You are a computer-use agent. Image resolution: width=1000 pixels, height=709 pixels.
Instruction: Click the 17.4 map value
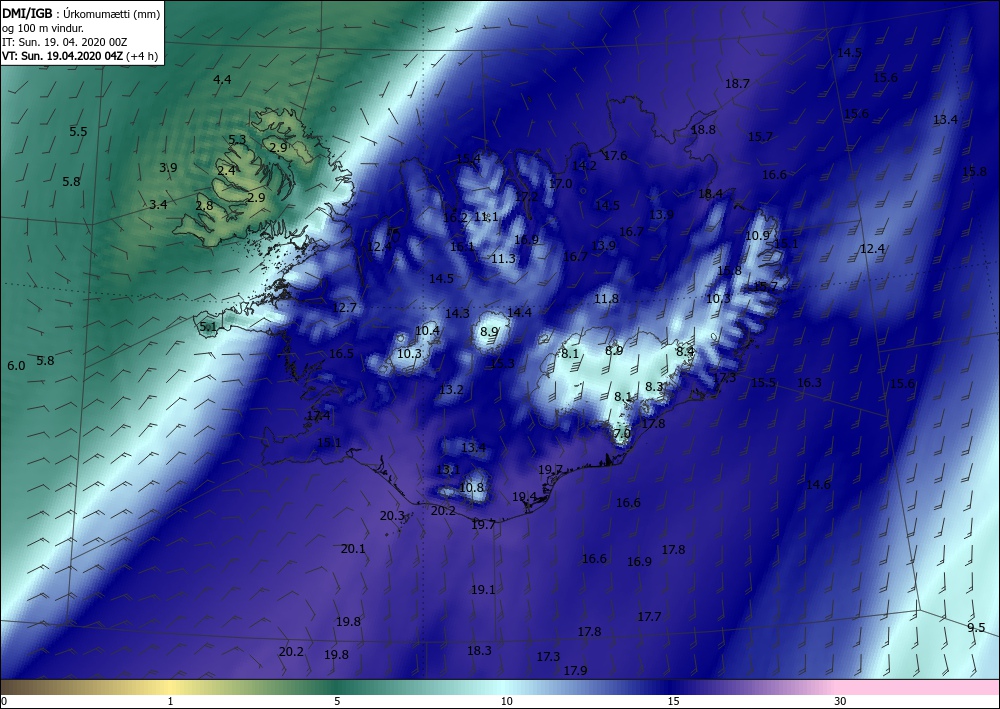point(318,416)
